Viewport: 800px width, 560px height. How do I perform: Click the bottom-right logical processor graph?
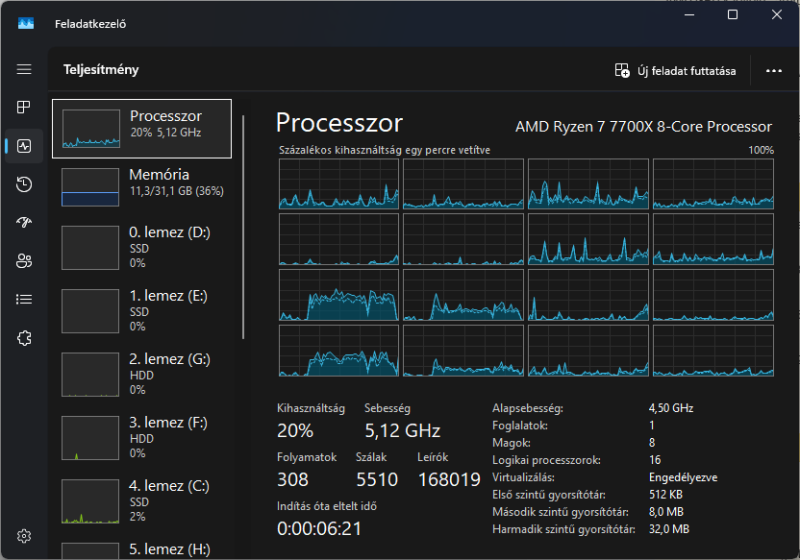[x=713, y=351]
